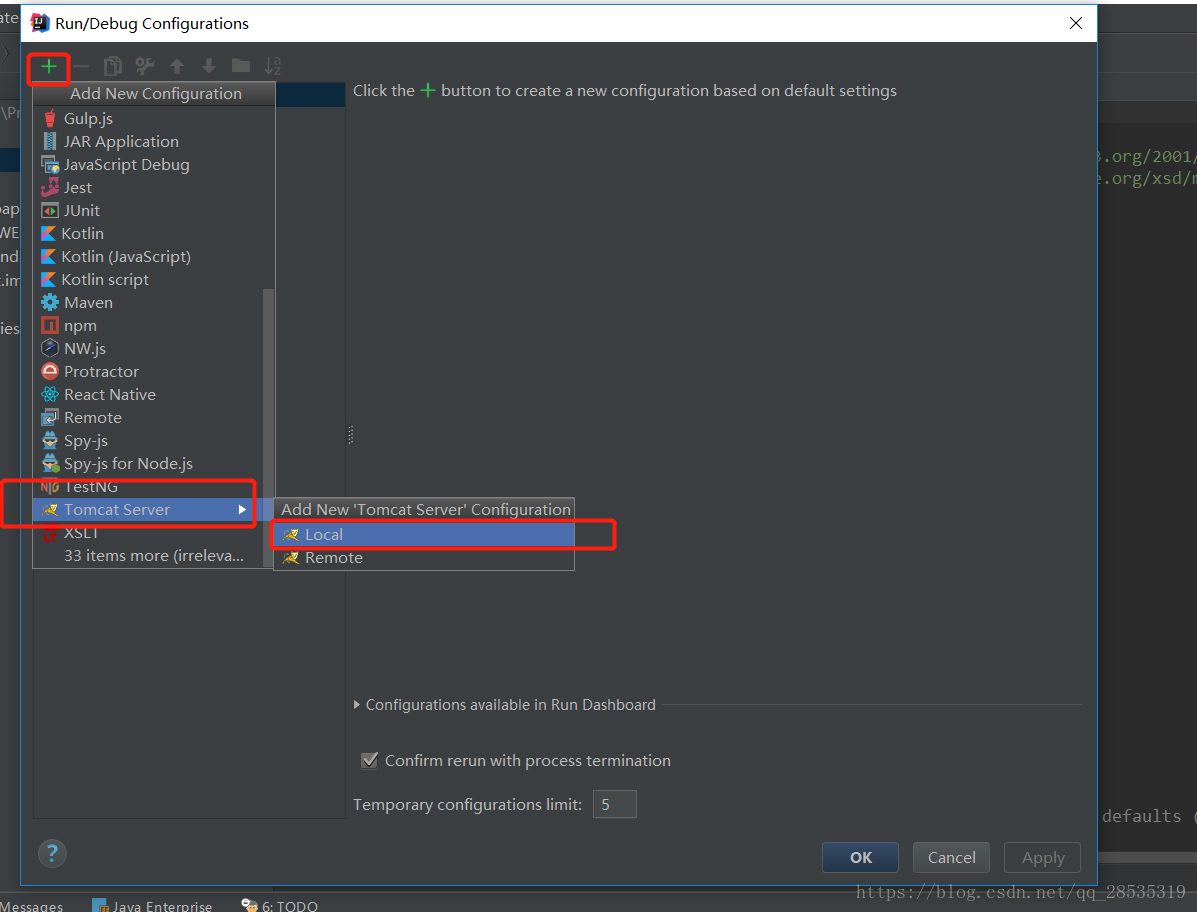
Task: Click the Tomcat icon beside Local
Action: coord(290,535)
